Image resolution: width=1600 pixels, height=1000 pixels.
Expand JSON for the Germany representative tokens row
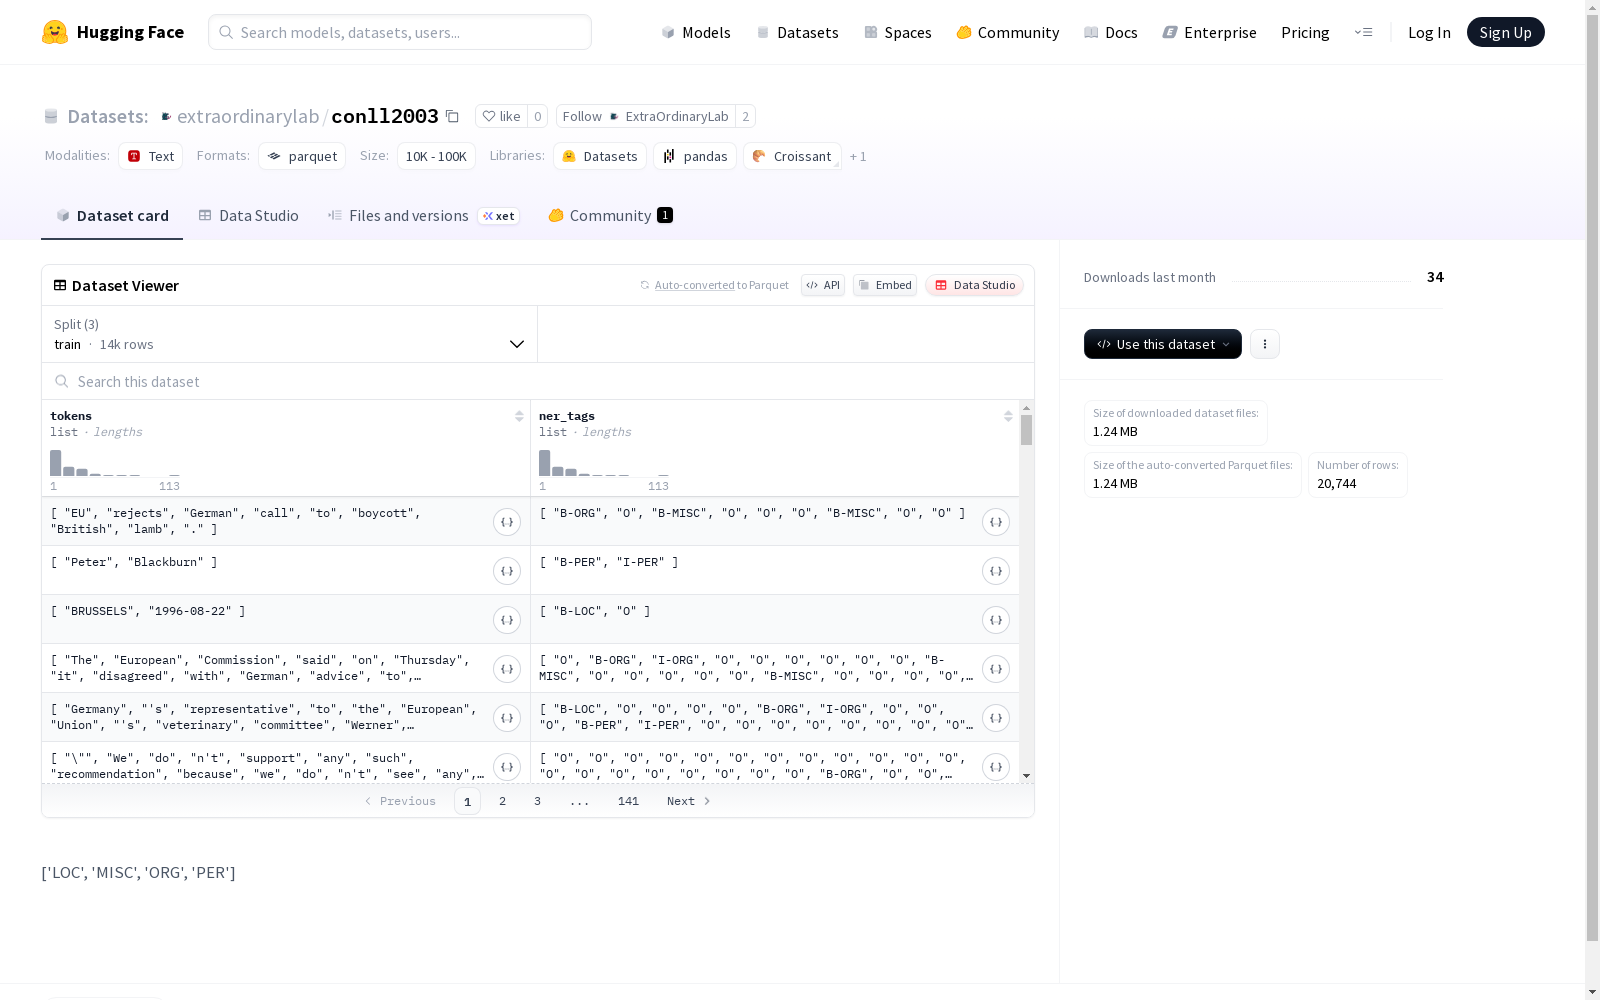[x=507, y=718]
